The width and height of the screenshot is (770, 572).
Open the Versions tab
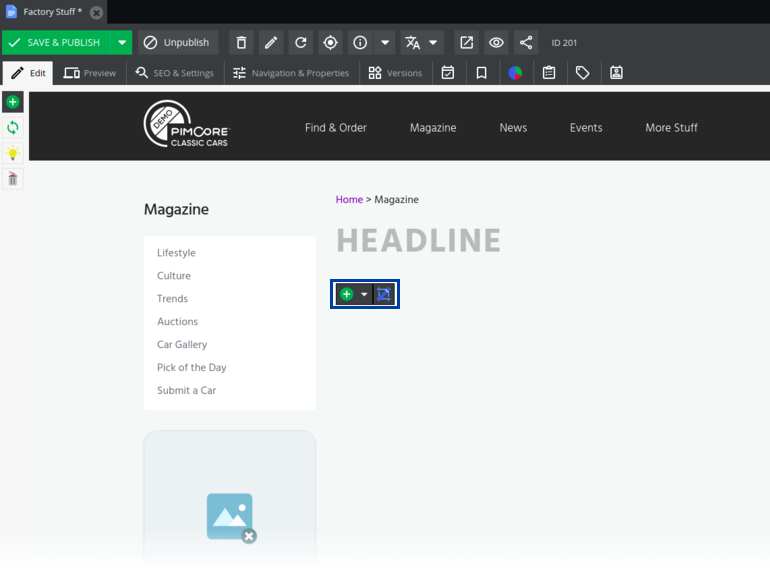pos(395,73)
